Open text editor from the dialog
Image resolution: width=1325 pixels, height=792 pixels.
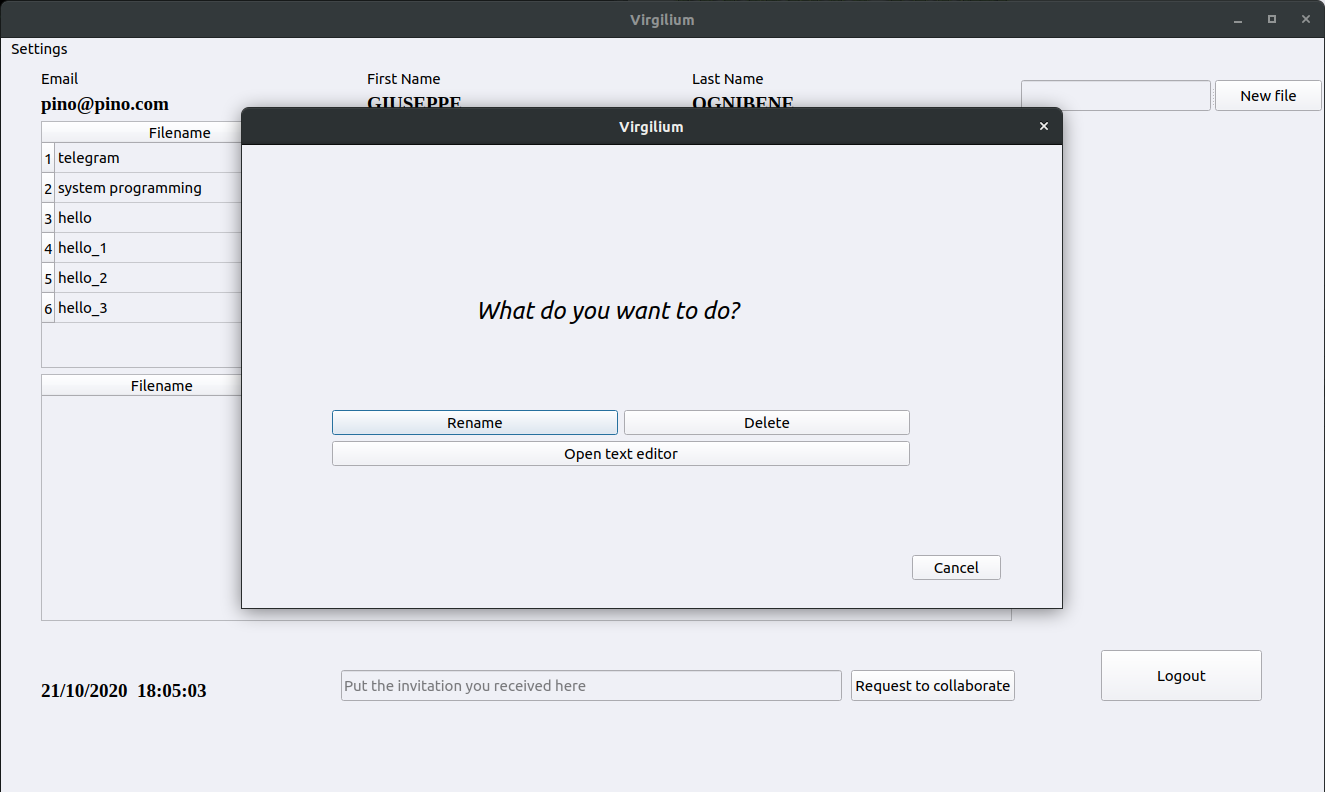pos(621,454)
